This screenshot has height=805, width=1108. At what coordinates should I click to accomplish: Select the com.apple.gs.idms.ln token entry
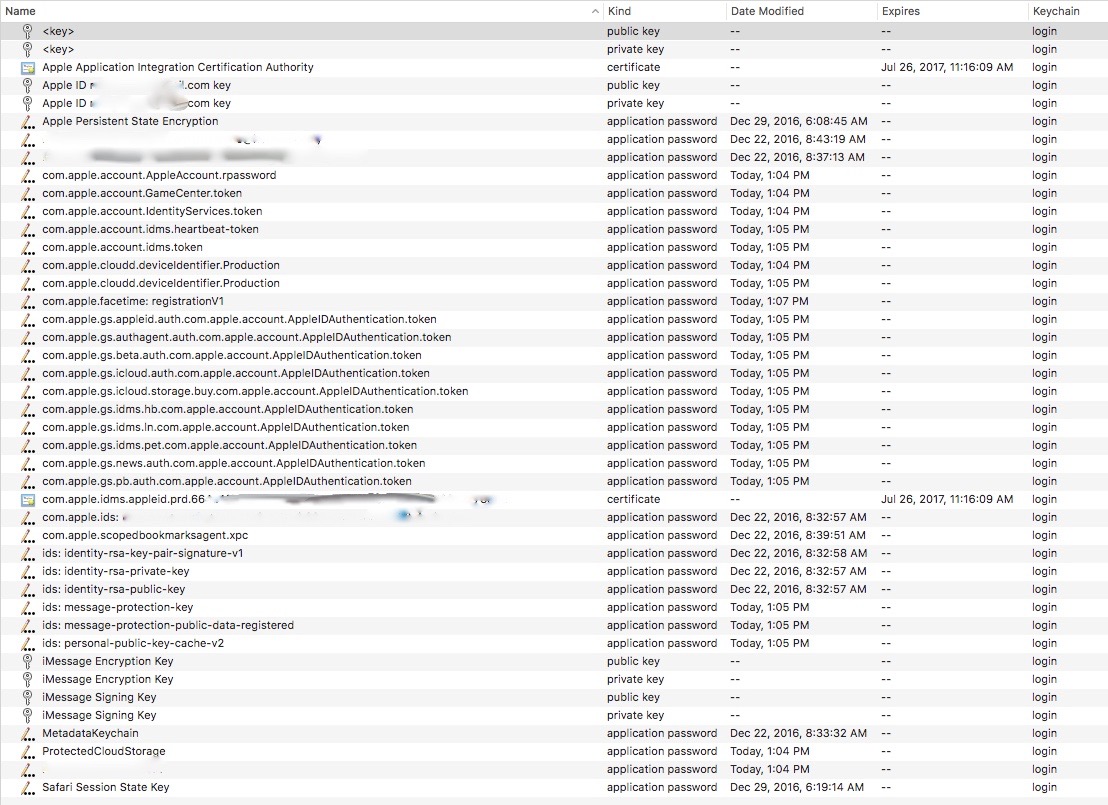pos(554,428)
